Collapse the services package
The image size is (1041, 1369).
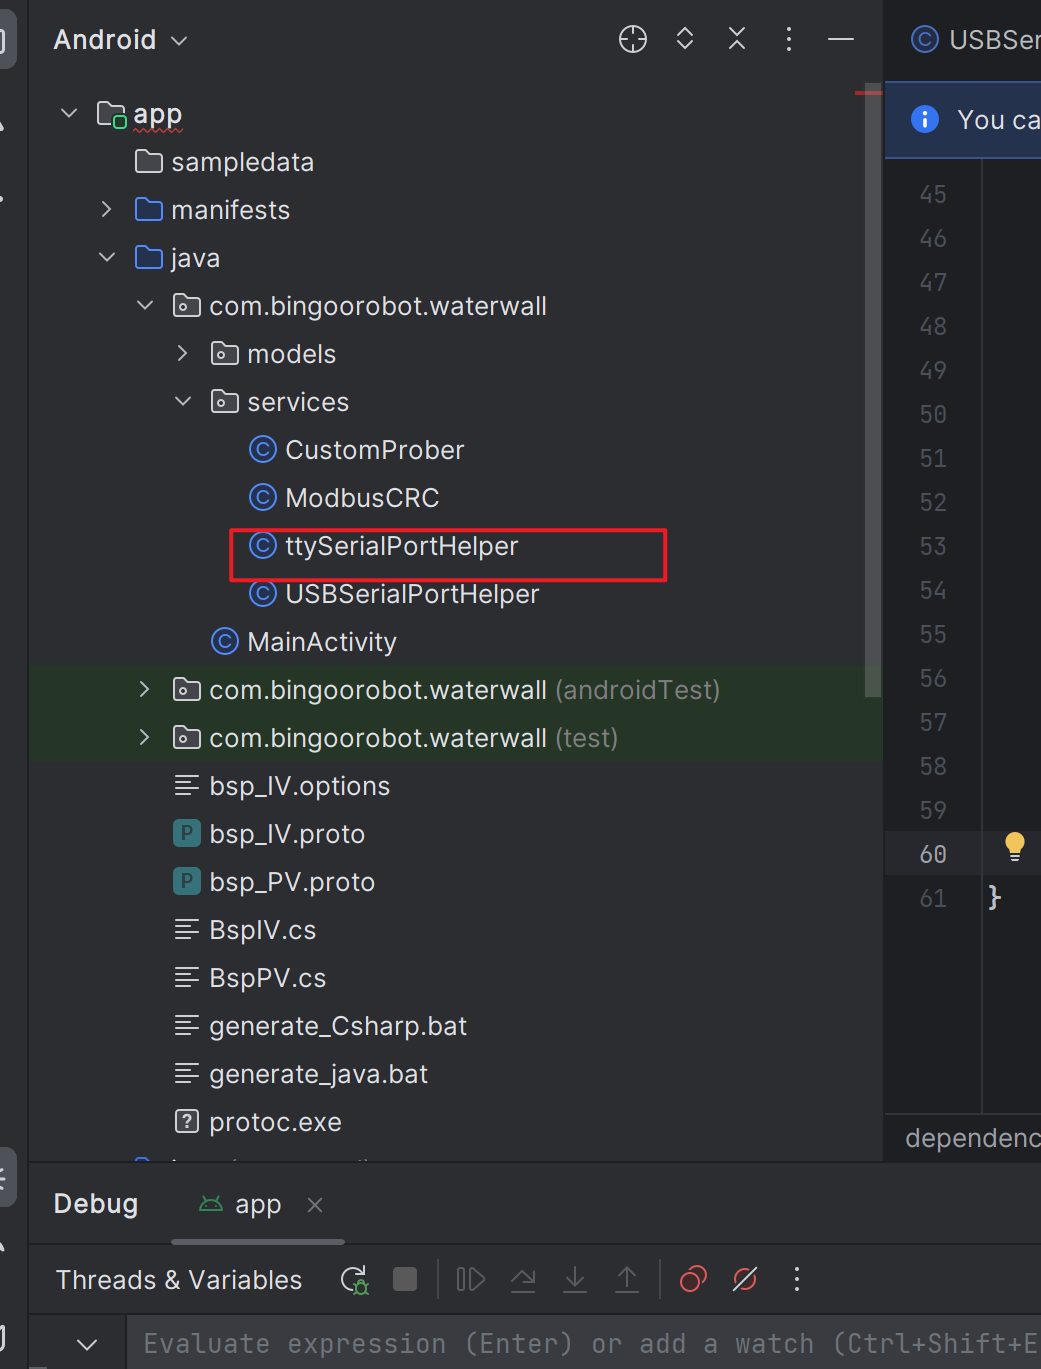[183, 402]
